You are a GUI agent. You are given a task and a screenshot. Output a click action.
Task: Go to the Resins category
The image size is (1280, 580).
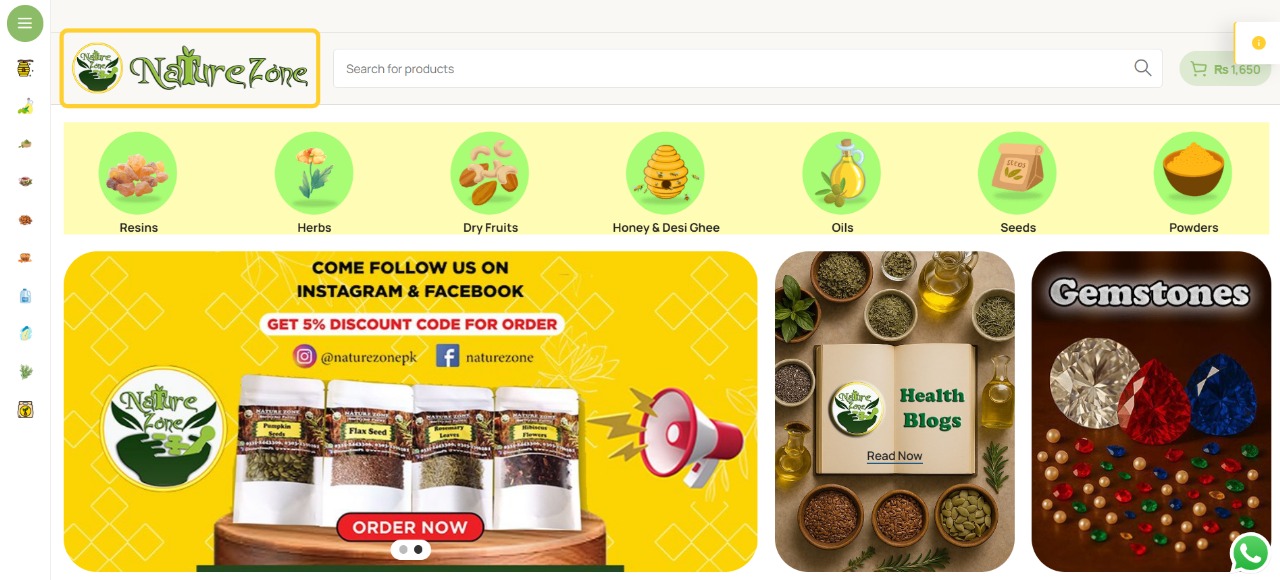138,183
